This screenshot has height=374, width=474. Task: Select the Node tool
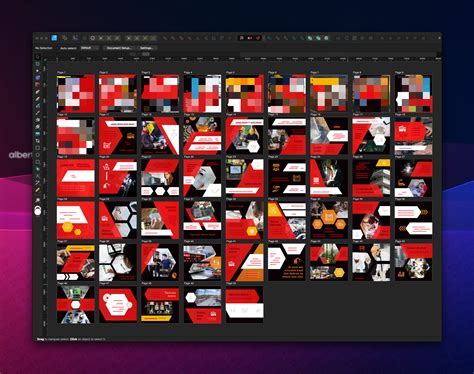click(38, 70)
